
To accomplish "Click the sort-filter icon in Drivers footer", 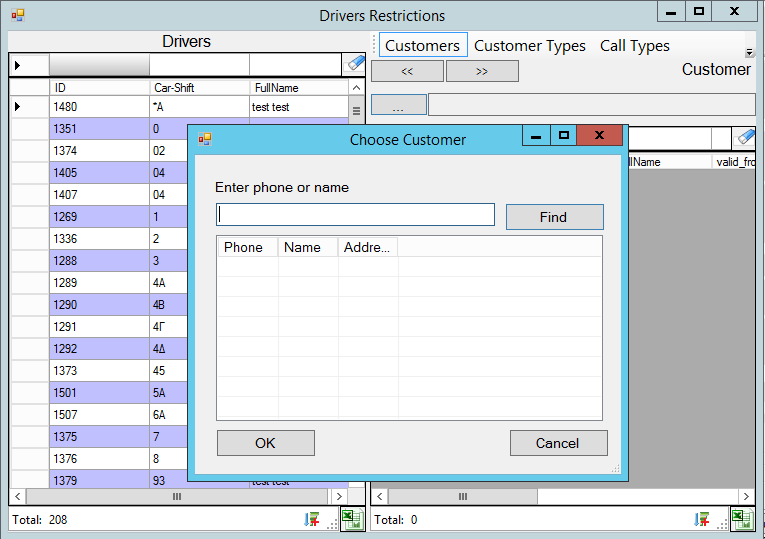I will [x=312, y=519].
